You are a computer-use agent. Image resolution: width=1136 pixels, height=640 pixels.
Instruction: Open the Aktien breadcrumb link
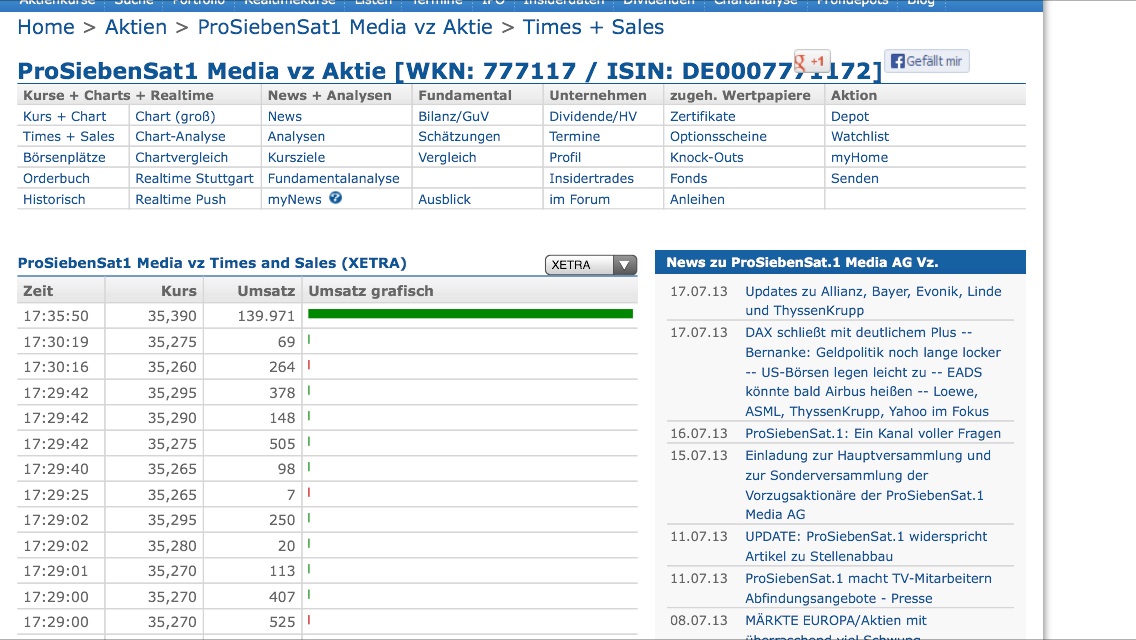click(x=135, y=27)
